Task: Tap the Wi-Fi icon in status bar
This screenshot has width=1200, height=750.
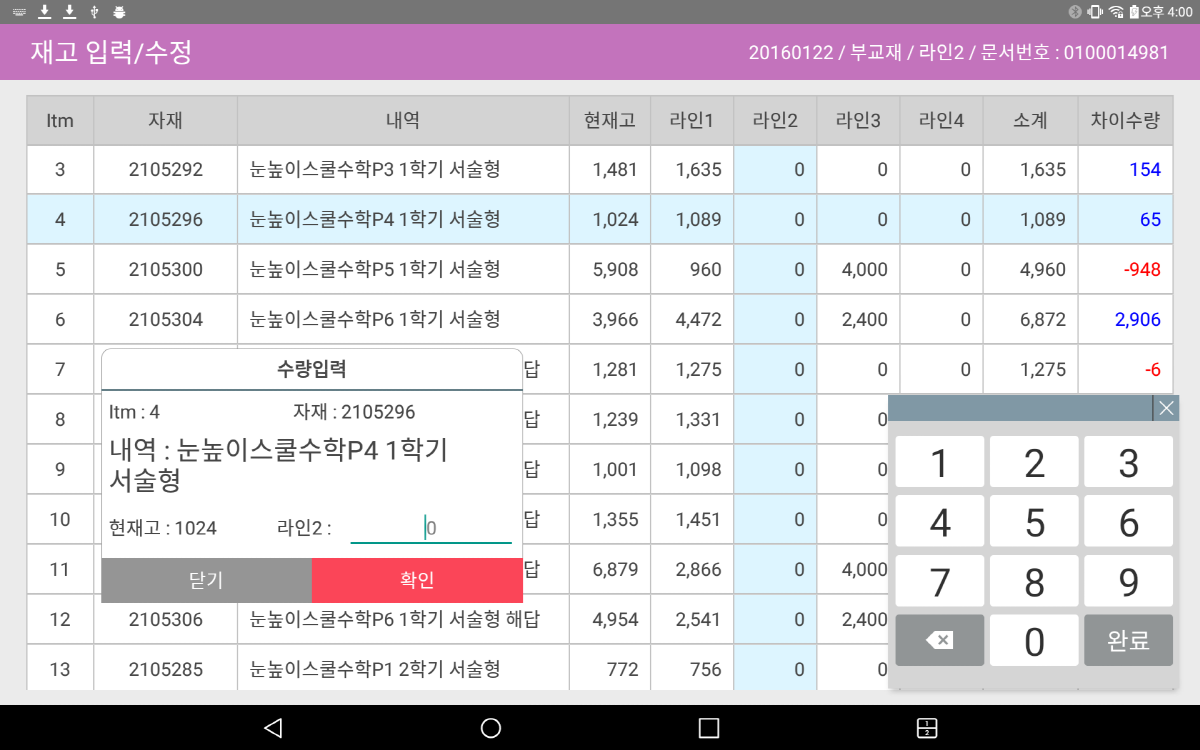Action: click(1116, 12)
